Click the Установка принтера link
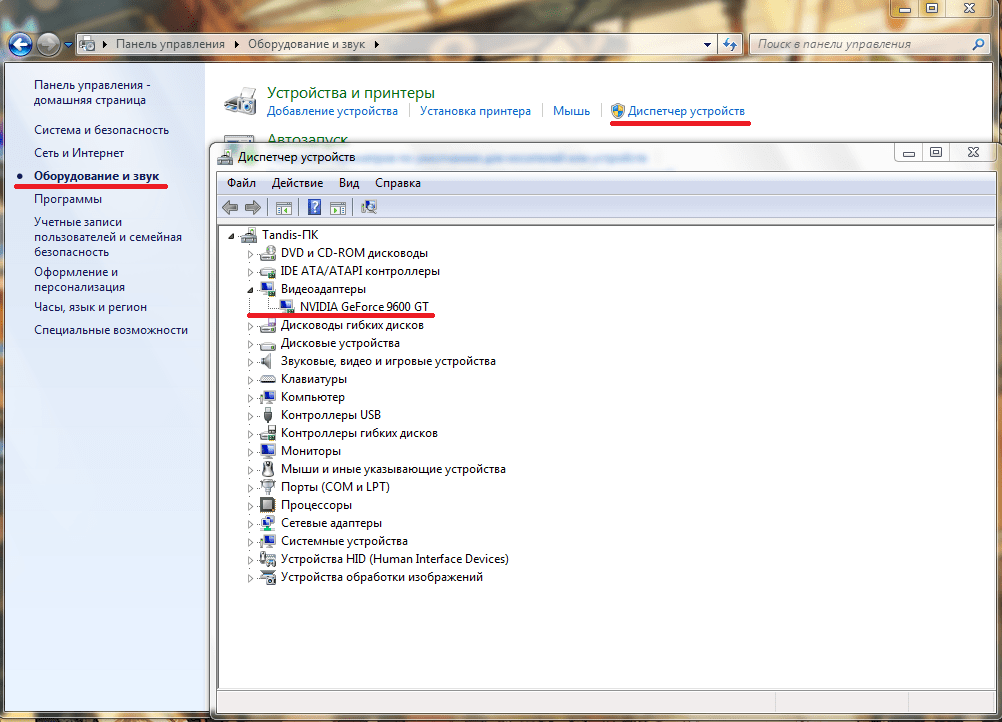1002x722 pixels. (x=475, y=111)
